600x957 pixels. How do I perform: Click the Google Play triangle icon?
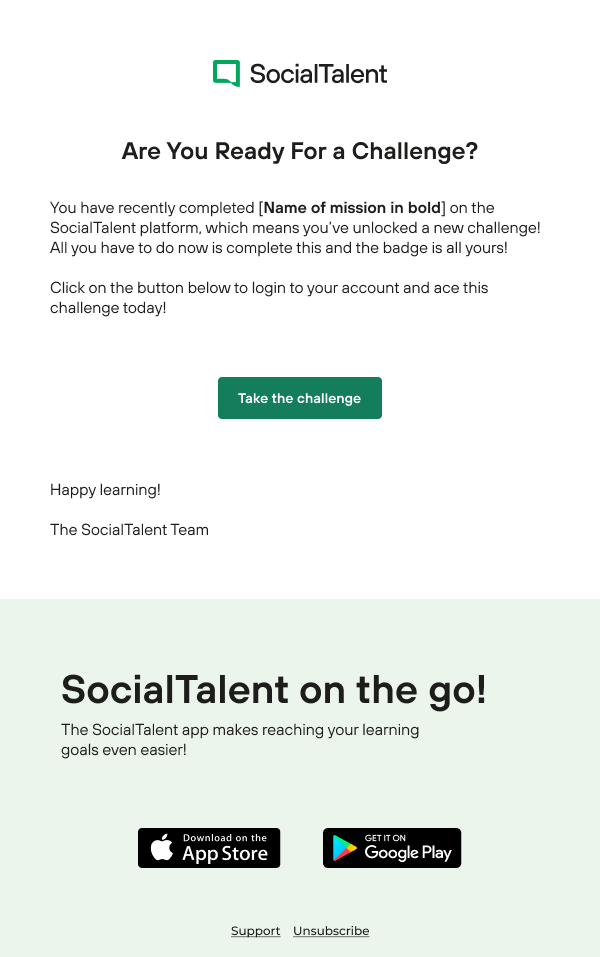point(345,848)
